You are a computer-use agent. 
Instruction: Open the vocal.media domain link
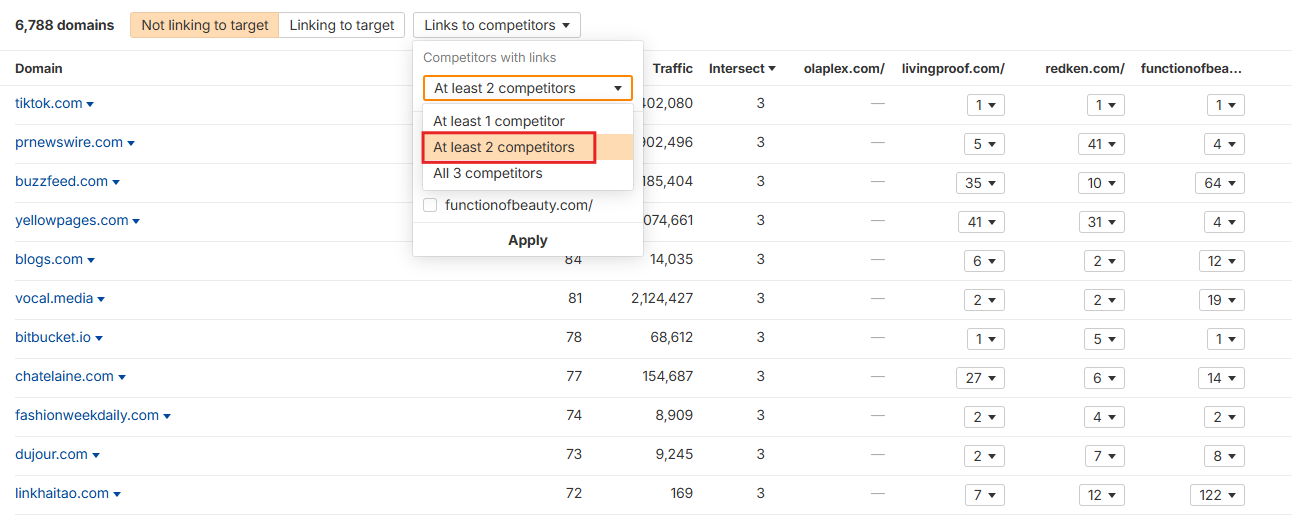pyautogui.click(x=54, y=298)
